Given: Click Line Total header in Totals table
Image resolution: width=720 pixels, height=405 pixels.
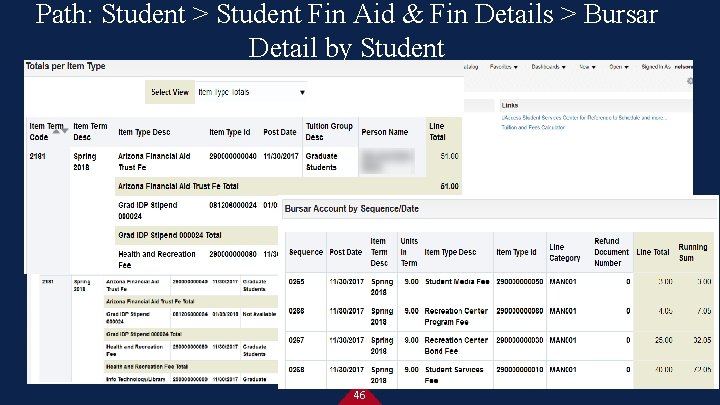Looking at the screenshot, I should pyautogui.click(x=437, y=132).
